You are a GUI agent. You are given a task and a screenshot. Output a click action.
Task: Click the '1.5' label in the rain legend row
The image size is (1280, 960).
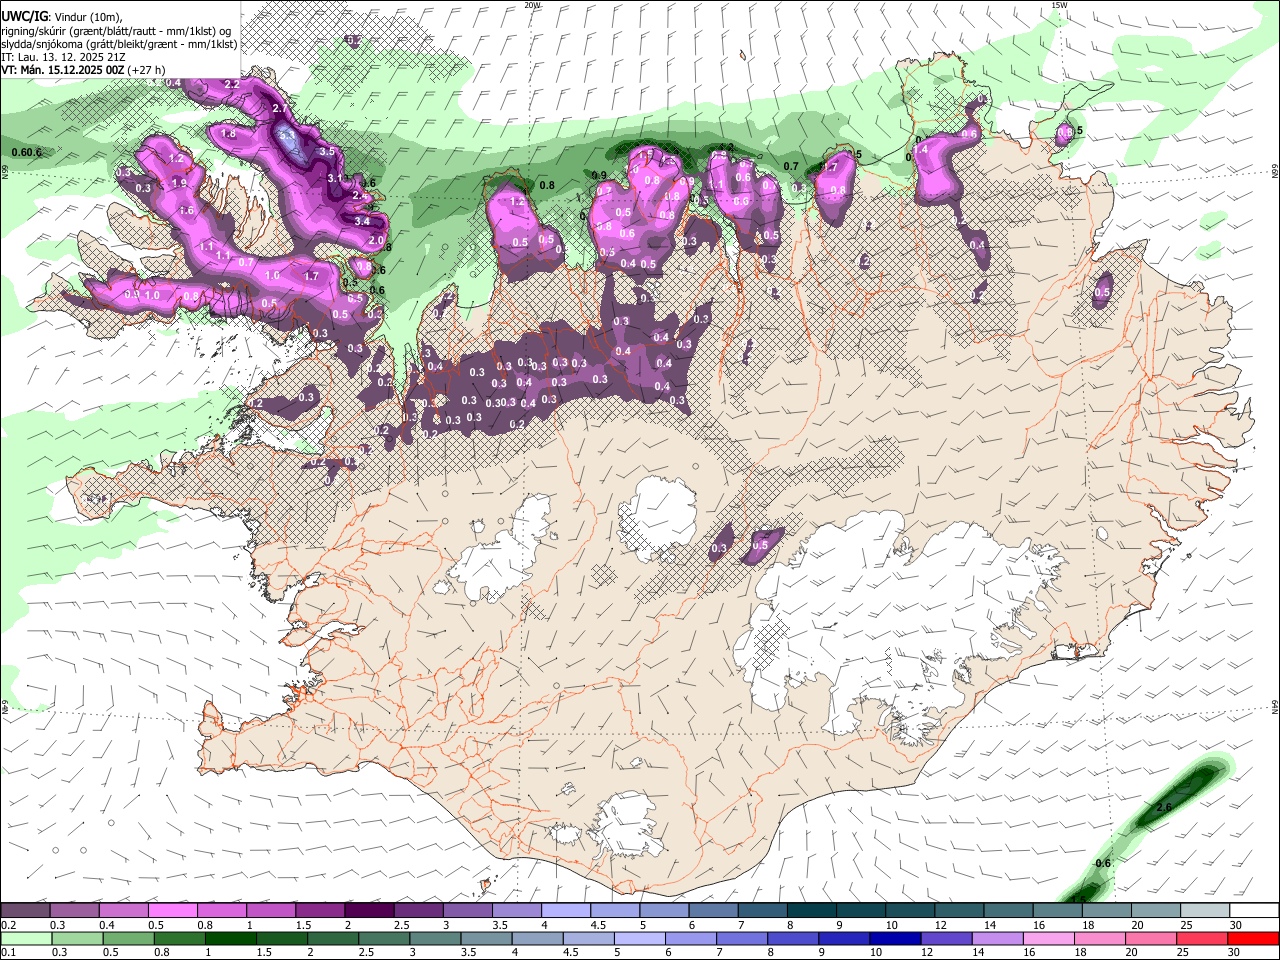(264, 952)
